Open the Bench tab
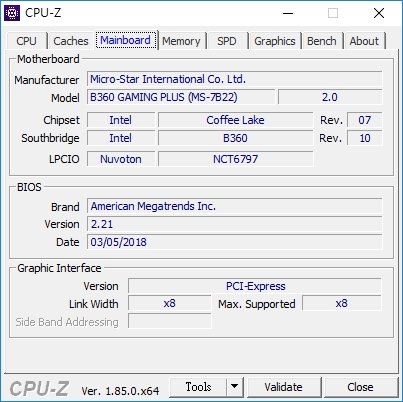This screenshot has height=402, width=403. click(322, 41)
